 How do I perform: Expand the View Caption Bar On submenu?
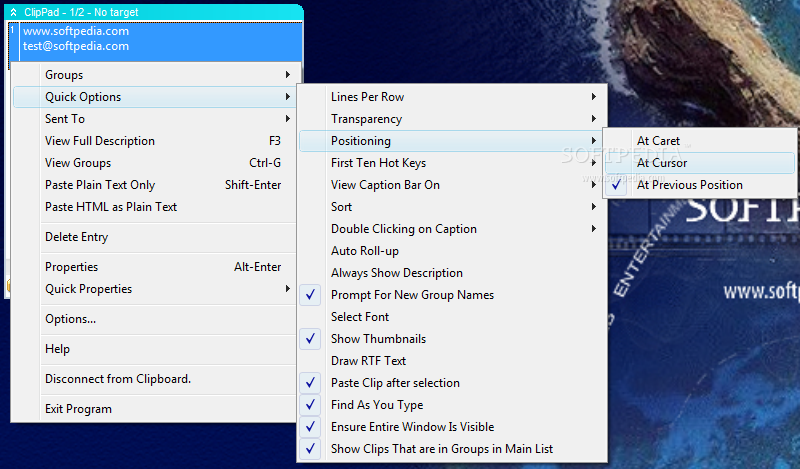[451, 185]
